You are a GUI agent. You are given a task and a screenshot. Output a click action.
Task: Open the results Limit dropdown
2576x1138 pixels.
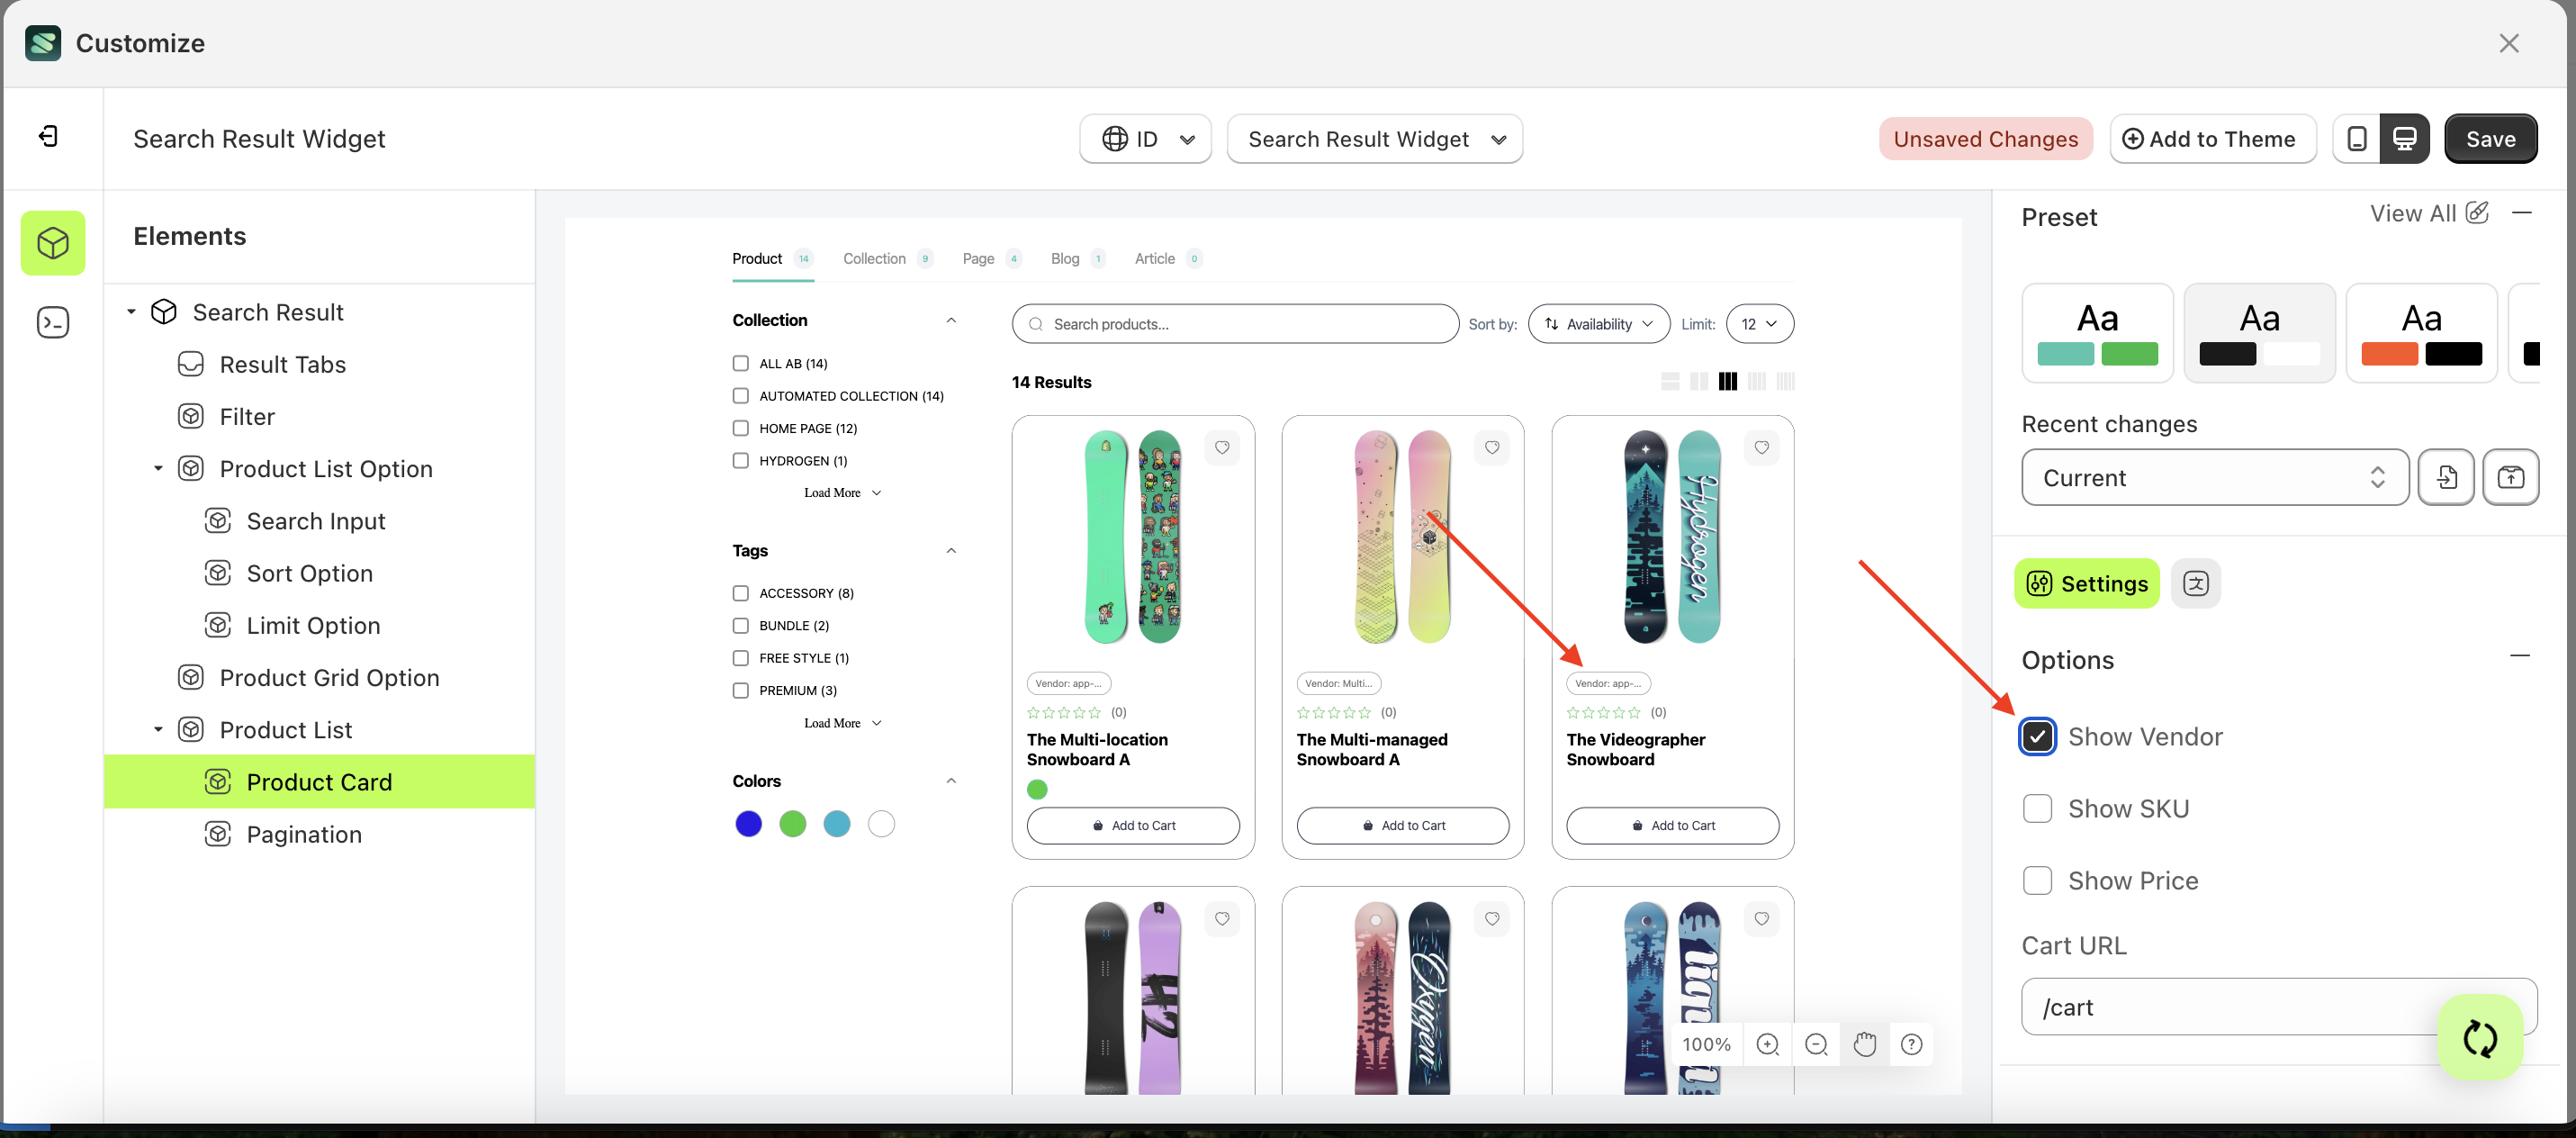coord(1759,323)
